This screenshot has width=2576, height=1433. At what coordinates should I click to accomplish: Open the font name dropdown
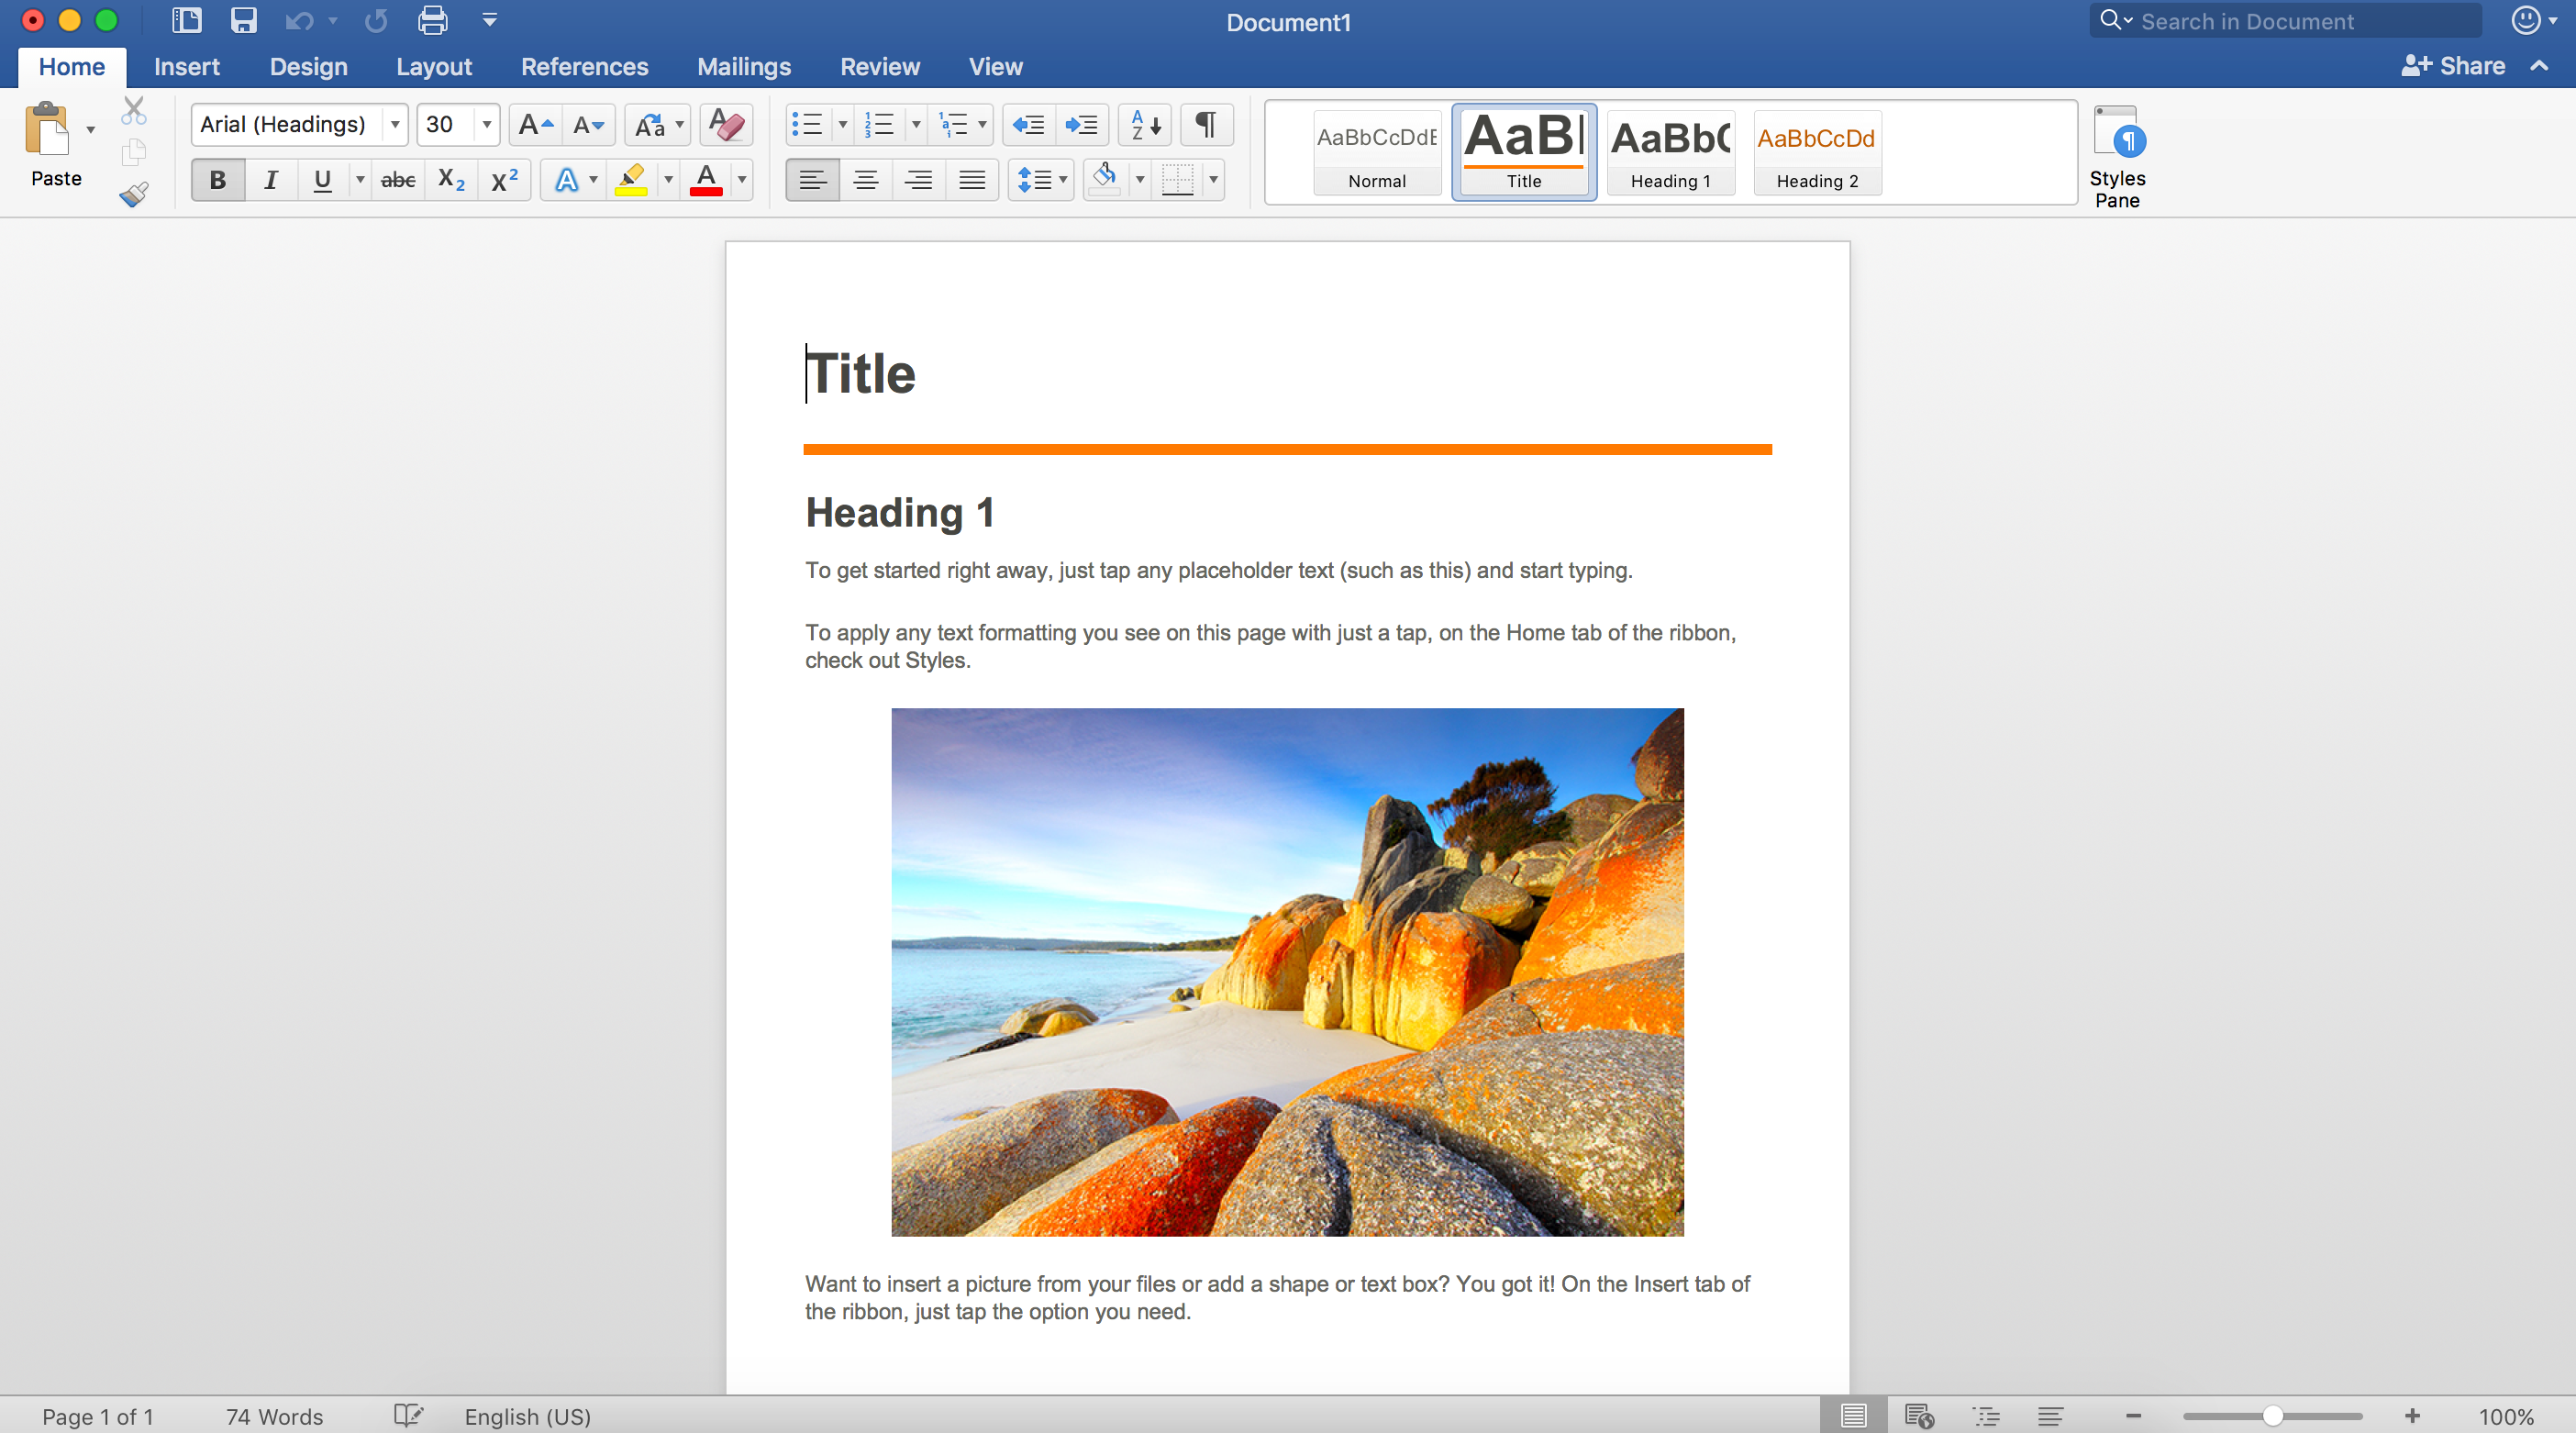pos(393,124)
